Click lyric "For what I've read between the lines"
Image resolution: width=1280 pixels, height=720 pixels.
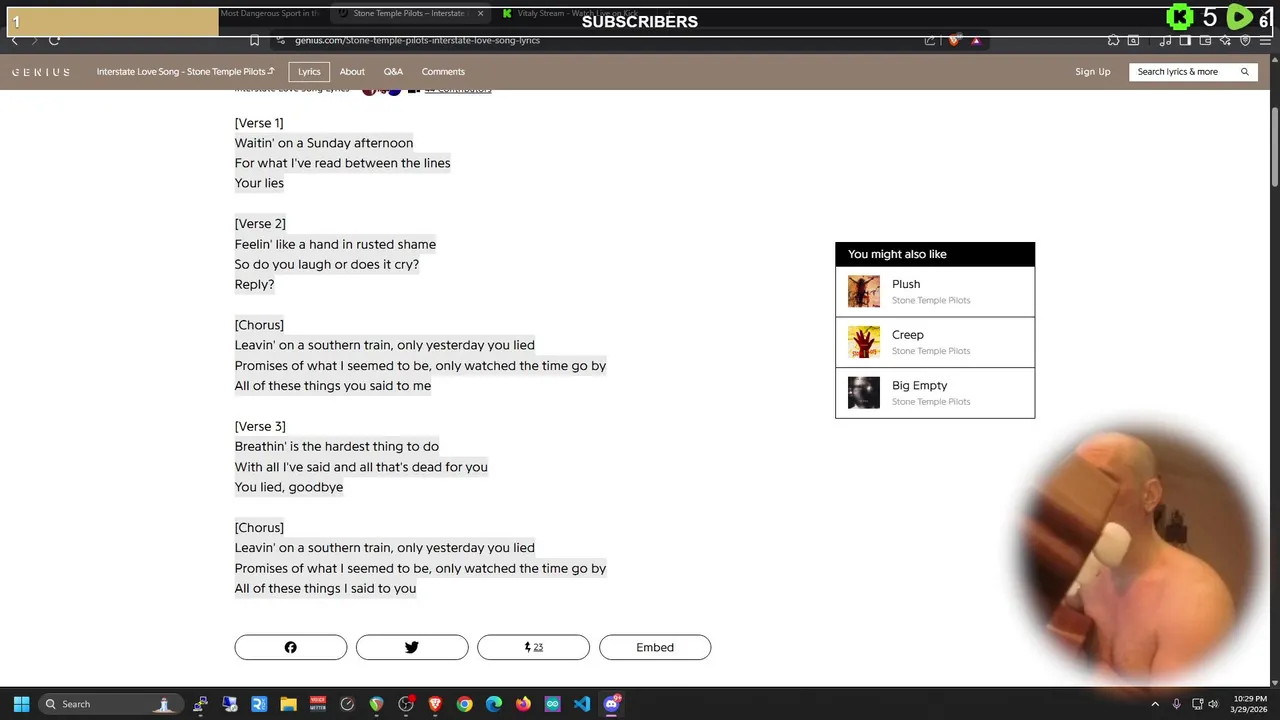(342, 163)
